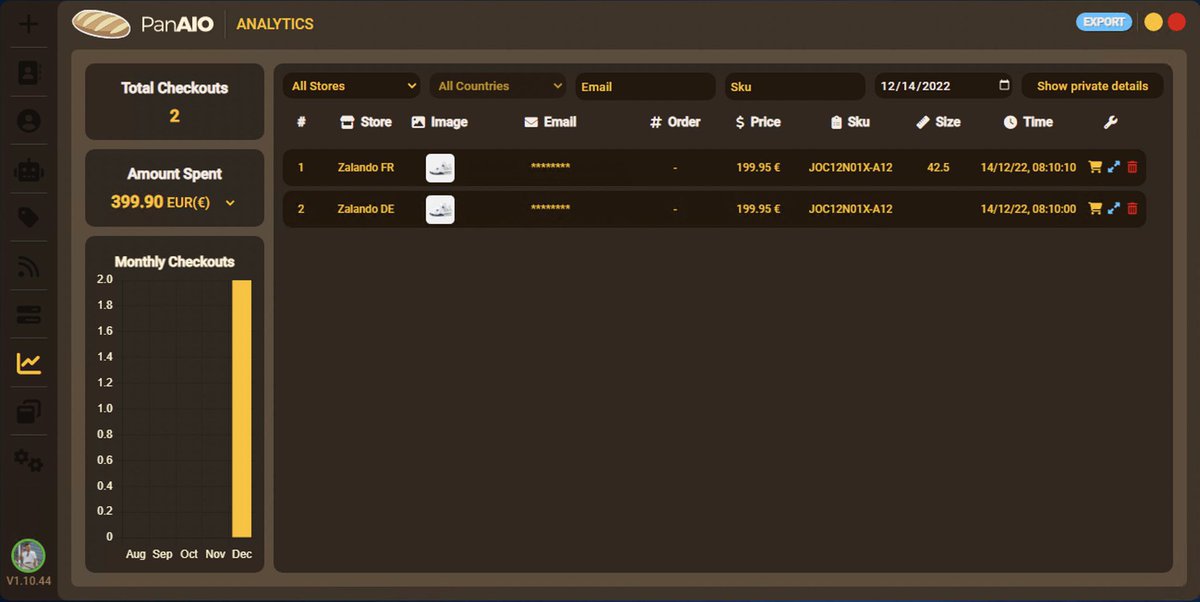Click the Zalando DE shoe thumbnail
Viewport: 1200px width, 602px height.
(x=440, y=209)
